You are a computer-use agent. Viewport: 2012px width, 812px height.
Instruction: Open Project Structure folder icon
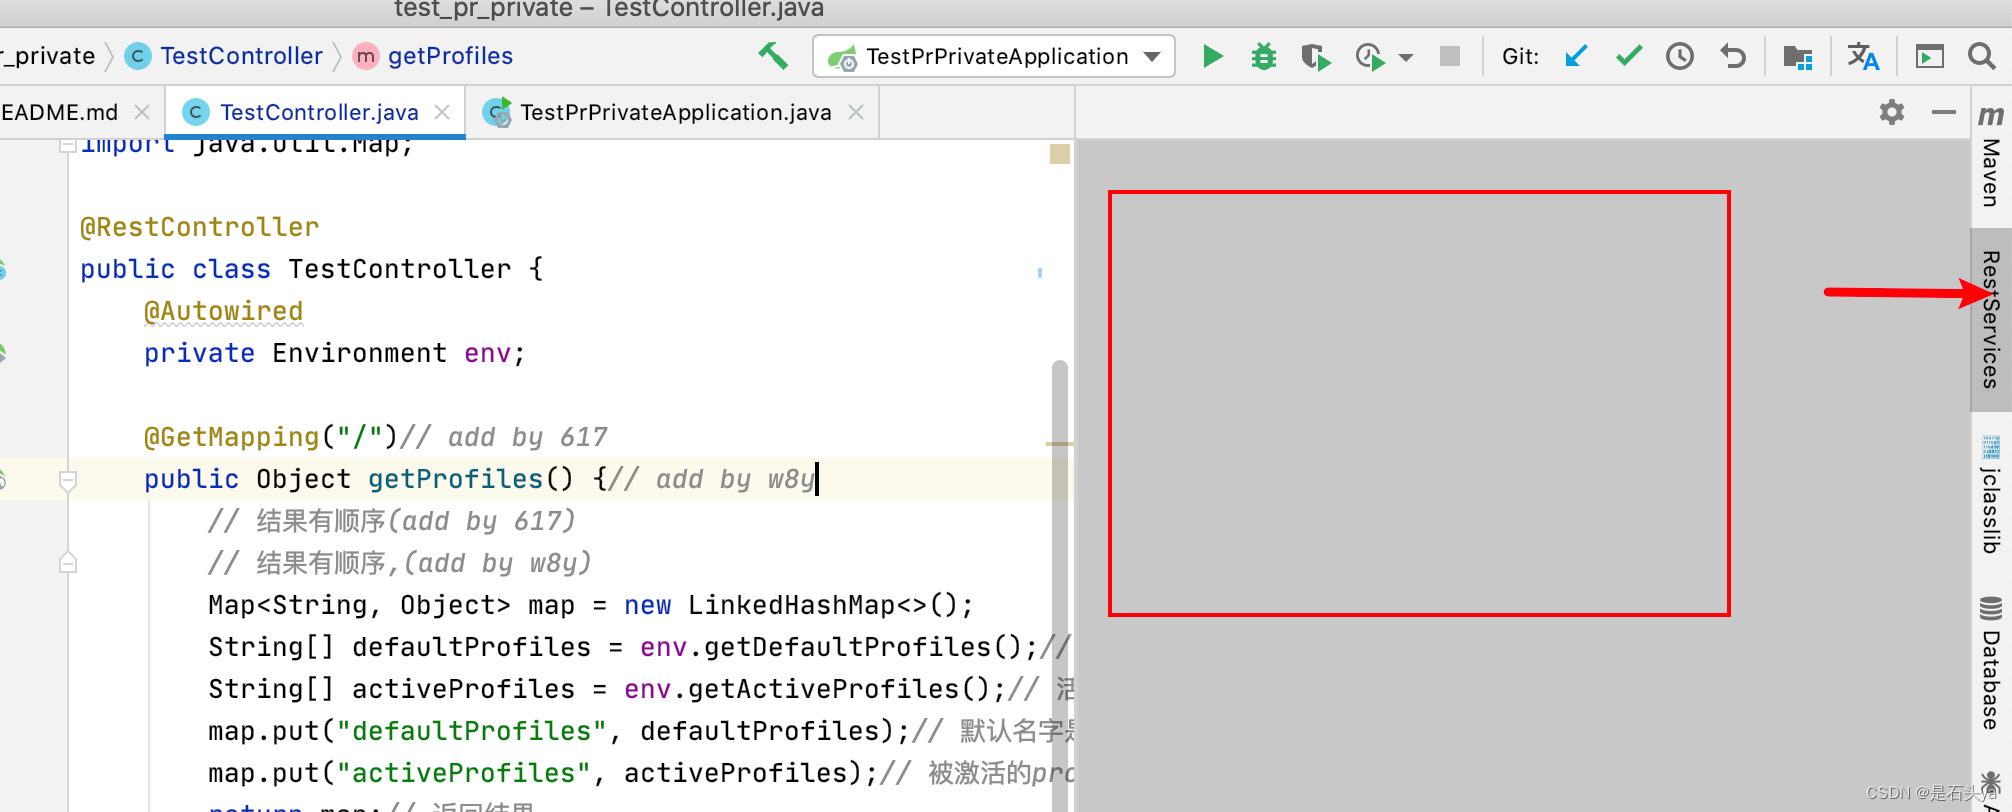click(x=1798, y=57)
